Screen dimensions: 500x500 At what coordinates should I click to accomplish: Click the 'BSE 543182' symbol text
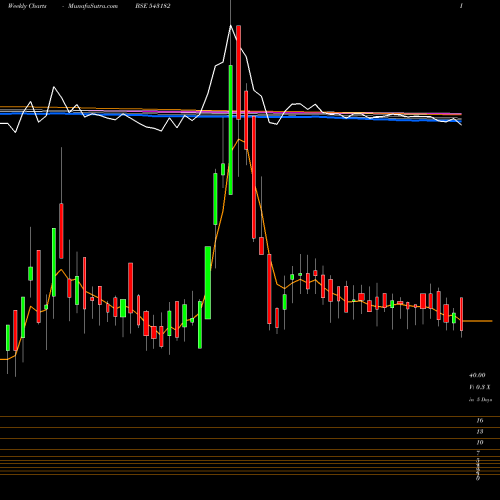(153, 6)
